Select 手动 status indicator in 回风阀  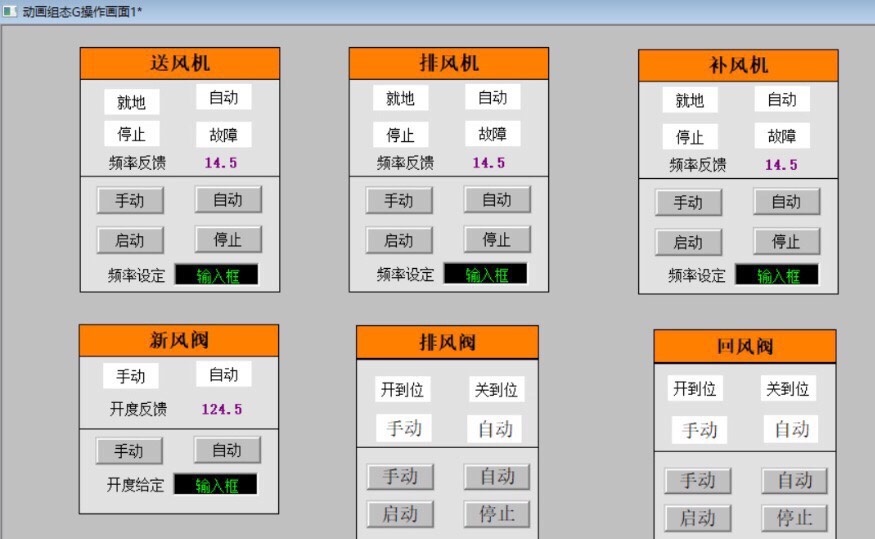pyautogui.click(x=699, y=430)
